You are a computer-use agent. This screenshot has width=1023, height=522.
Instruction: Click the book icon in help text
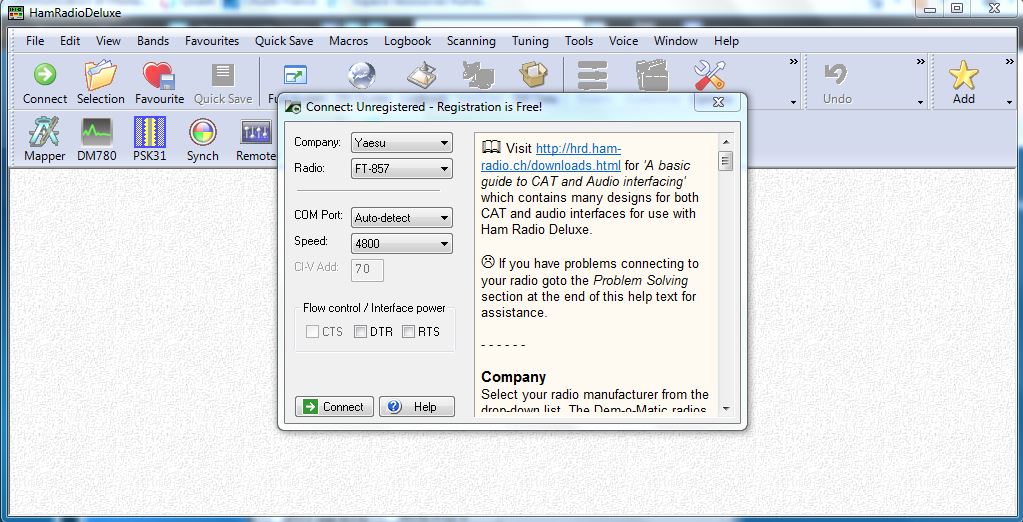coord(491,147)
